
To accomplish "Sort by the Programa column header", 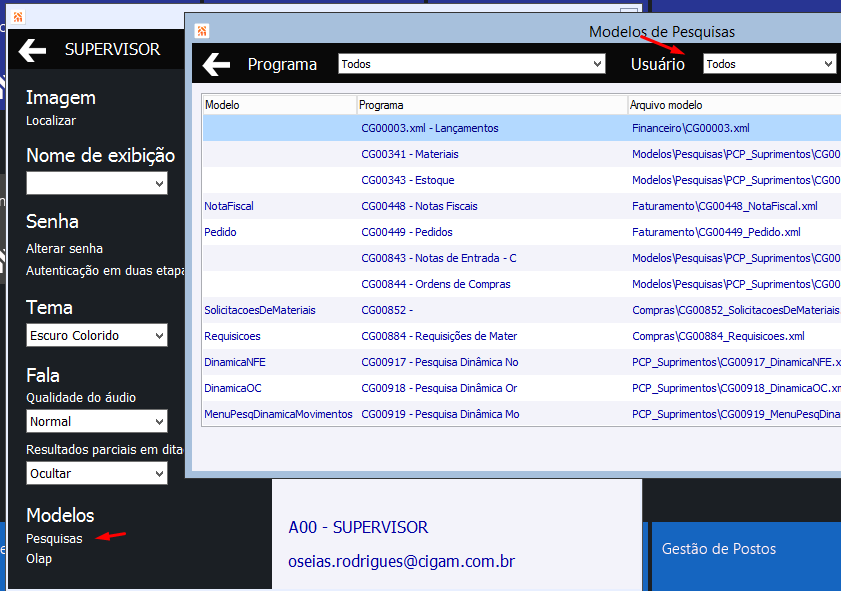I will tap(492, 105).
